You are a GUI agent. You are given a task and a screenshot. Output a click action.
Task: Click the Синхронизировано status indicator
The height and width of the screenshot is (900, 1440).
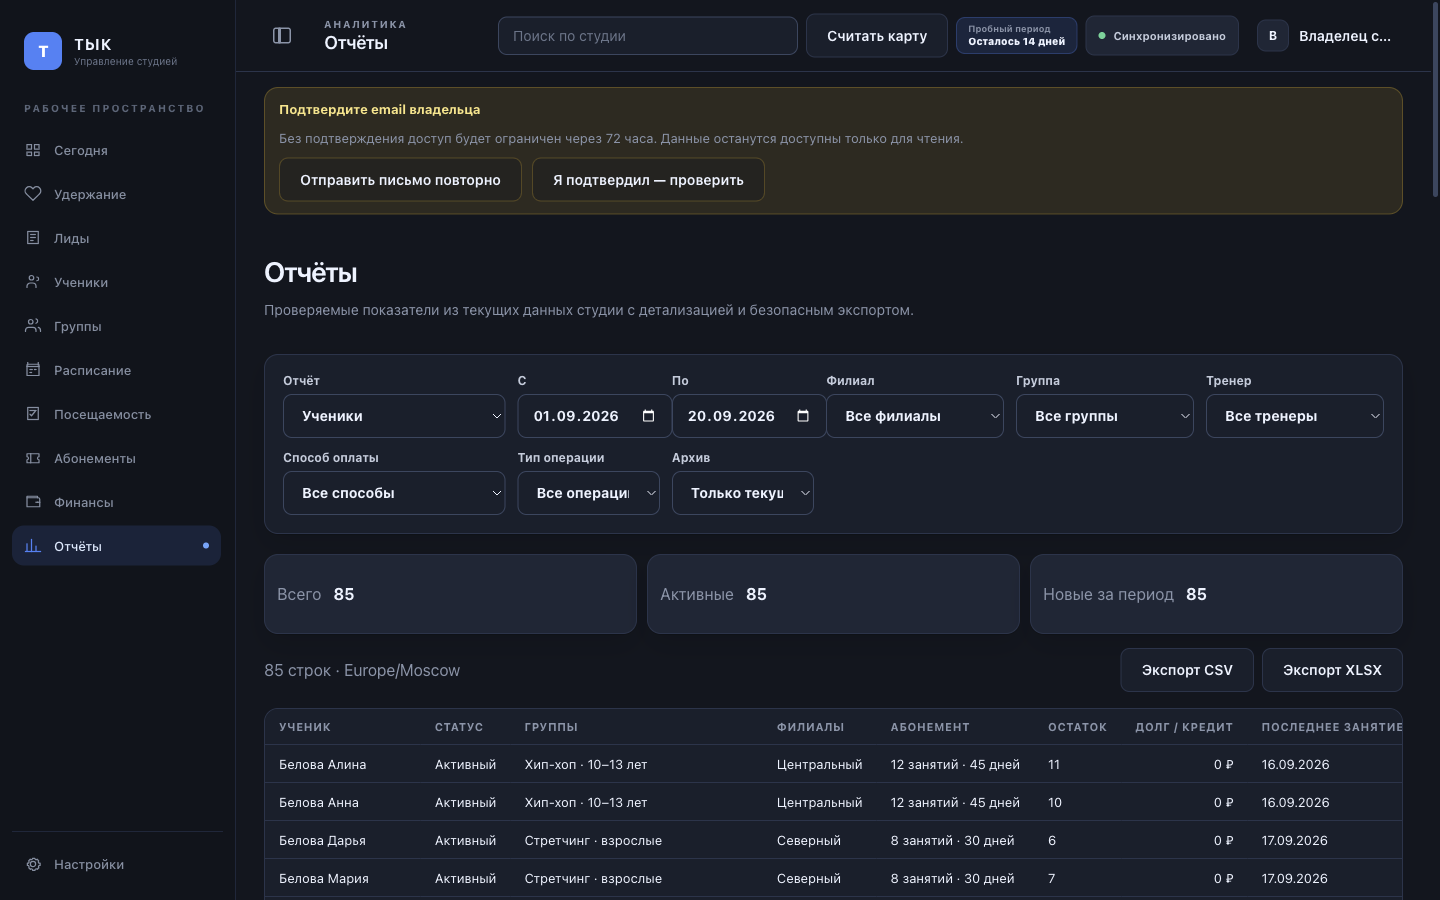[1162, 36]
